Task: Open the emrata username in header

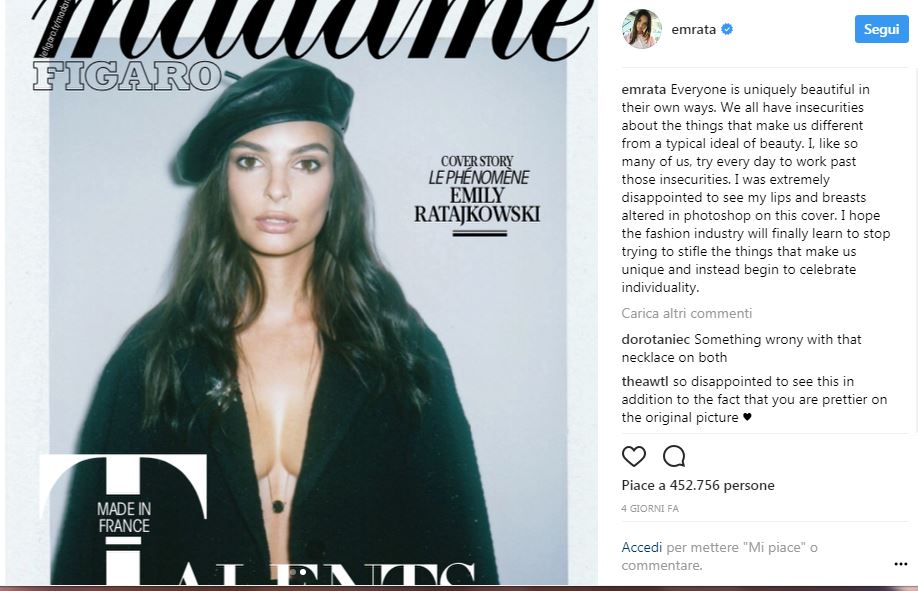Action: coord(693,29)
